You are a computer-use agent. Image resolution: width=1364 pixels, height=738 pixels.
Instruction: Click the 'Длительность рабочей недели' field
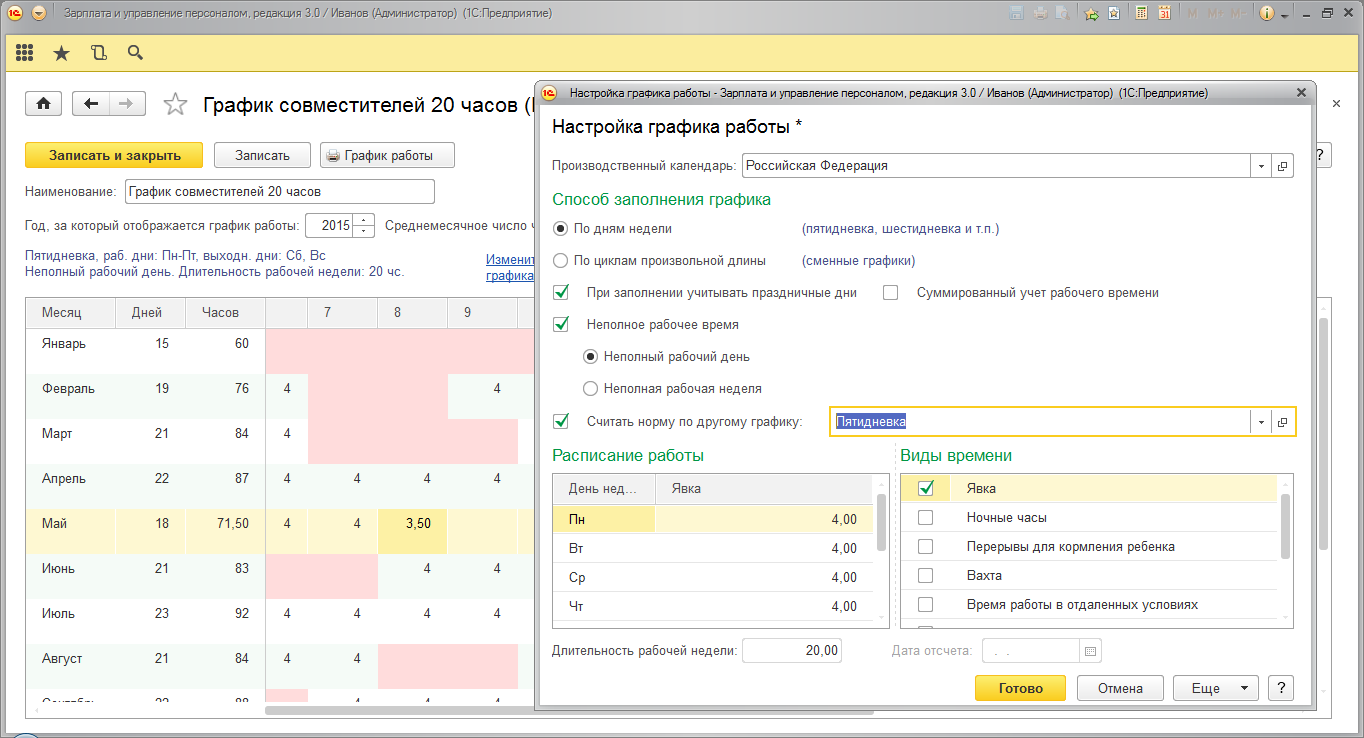click(792, 651)
